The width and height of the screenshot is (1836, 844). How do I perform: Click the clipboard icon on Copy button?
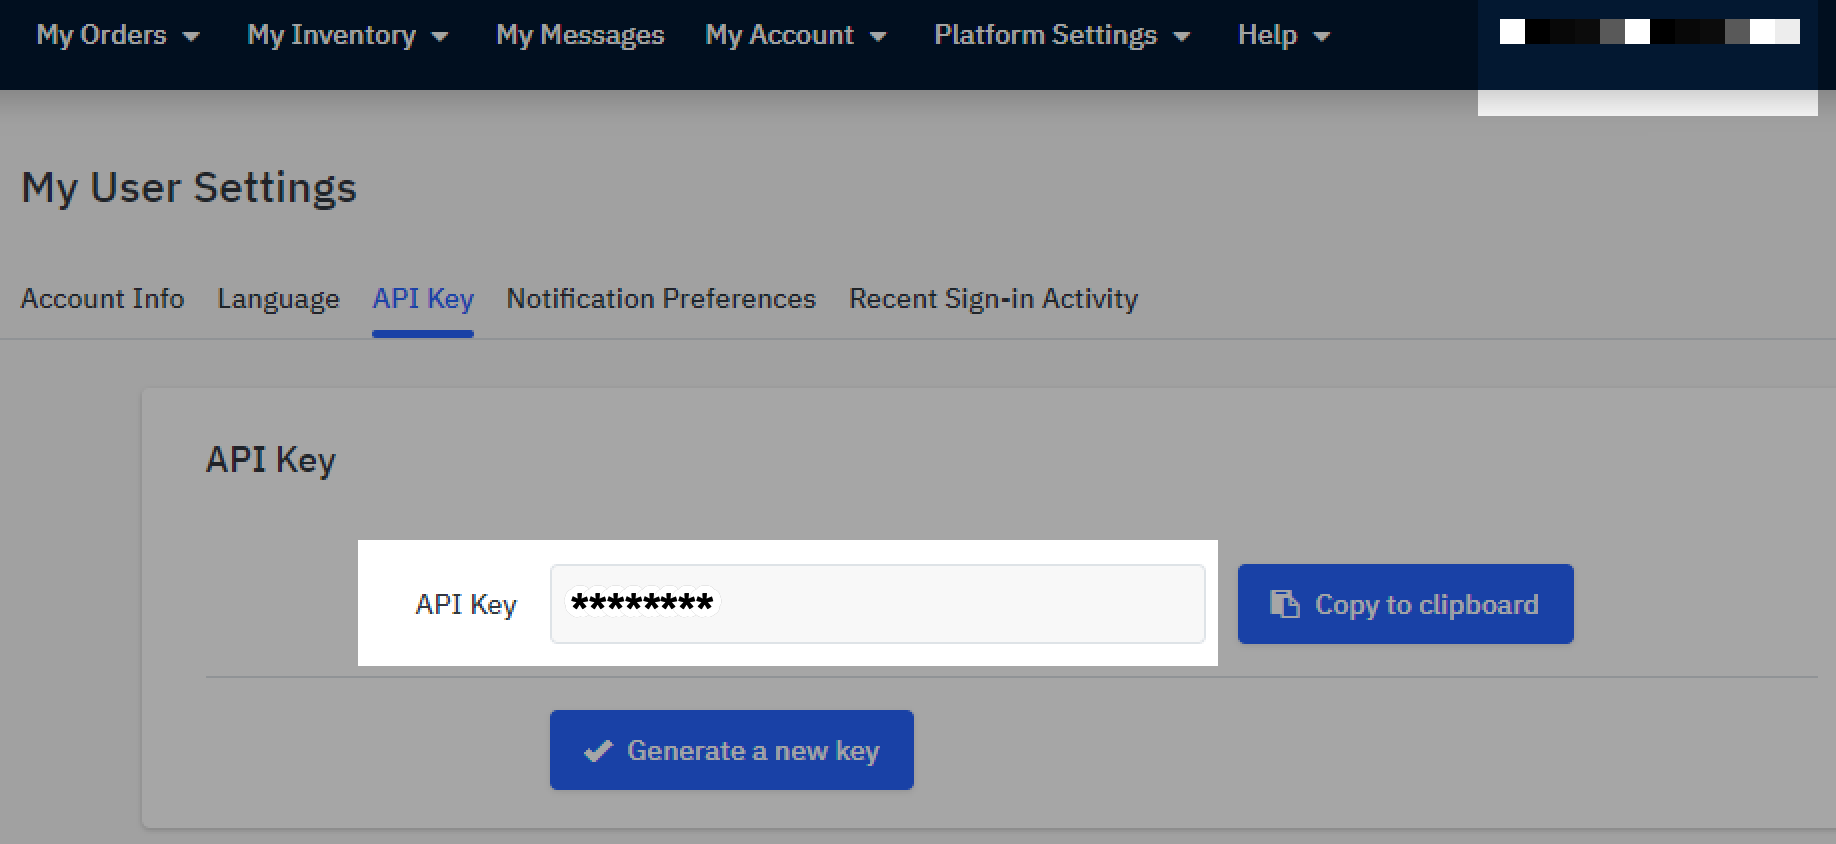tap(1284, 604)
